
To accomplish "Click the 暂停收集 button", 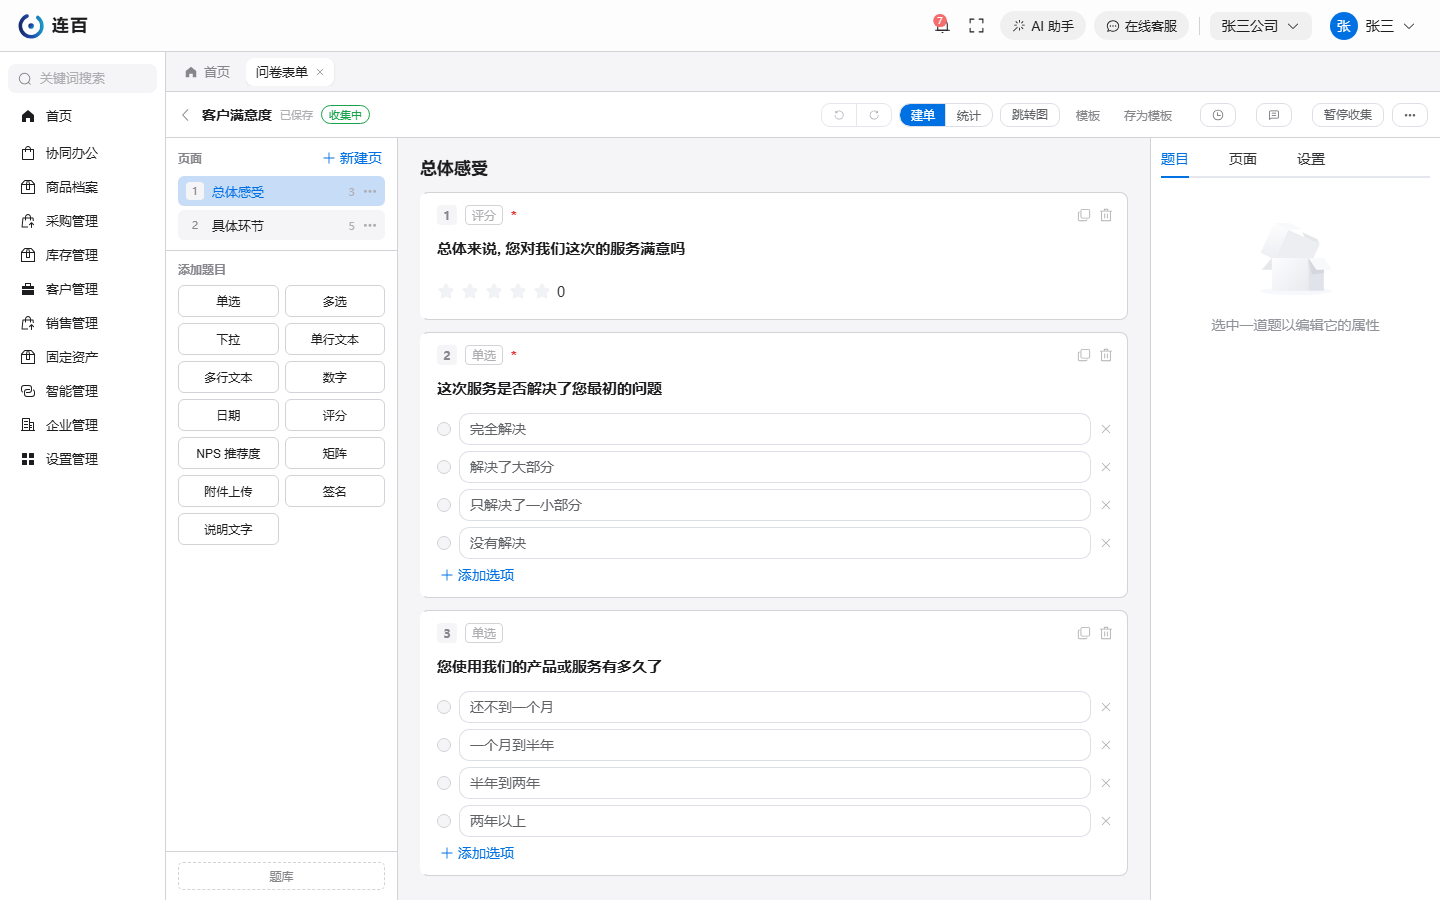I will [1348, 115].
